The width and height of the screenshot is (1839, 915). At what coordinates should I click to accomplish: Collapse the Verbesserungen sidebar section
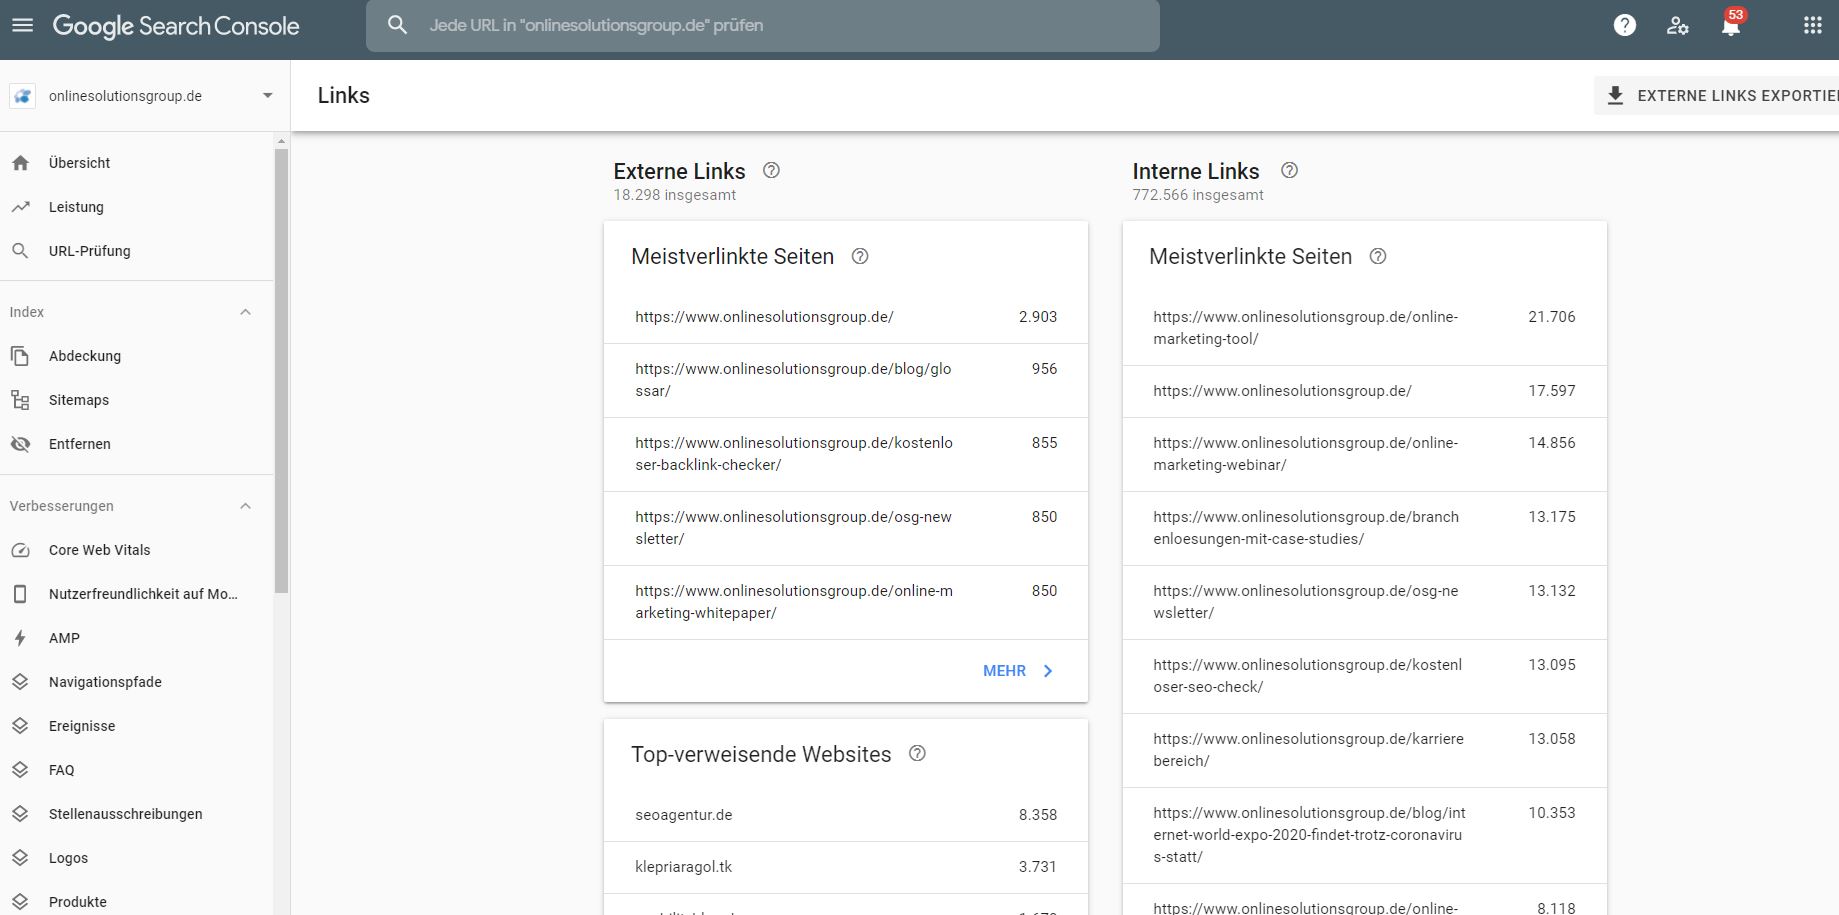tap(245, 506)
